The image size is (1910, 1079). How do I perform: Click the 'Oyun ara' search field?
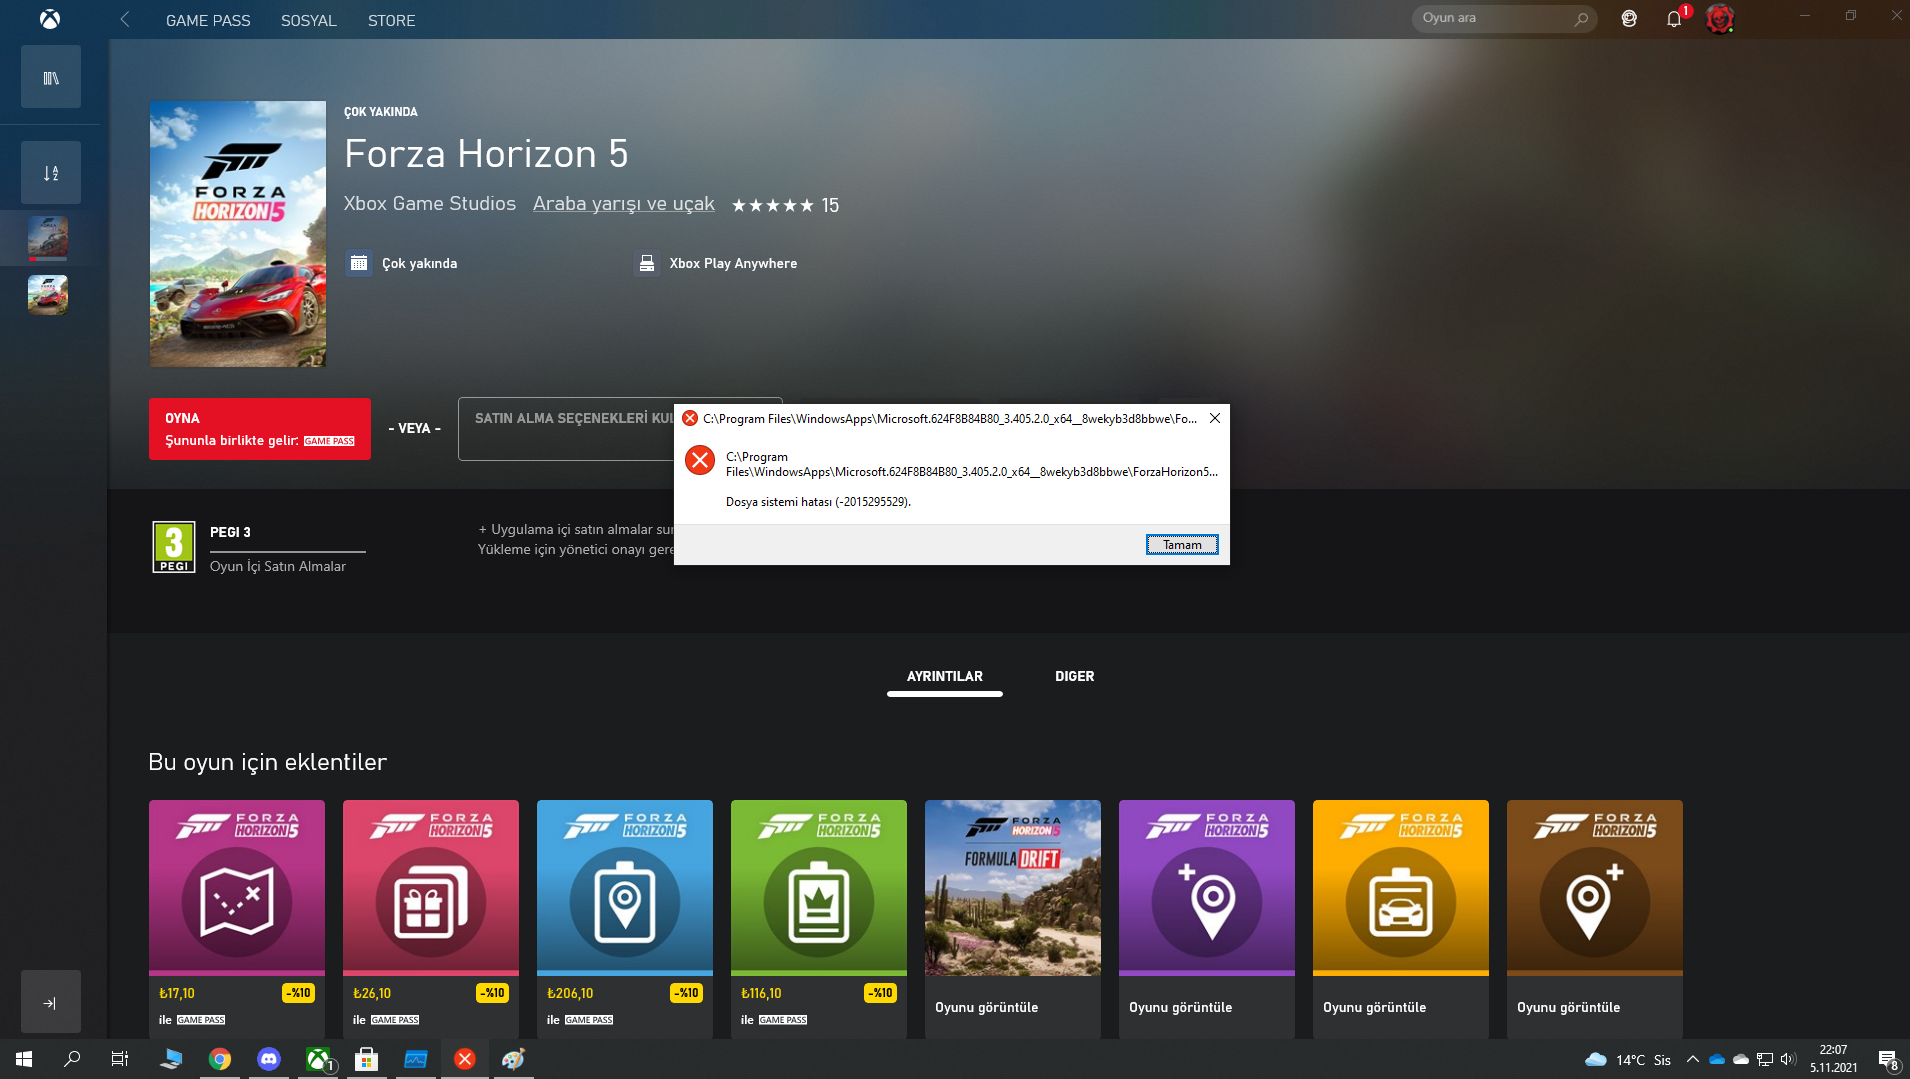(1503, 18)
